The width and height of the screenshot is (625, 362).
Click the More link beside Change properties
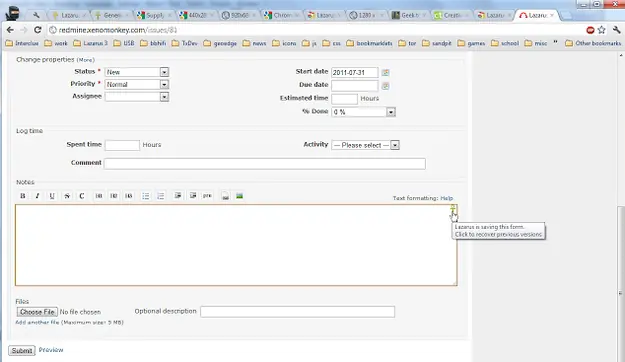point(85,60)
